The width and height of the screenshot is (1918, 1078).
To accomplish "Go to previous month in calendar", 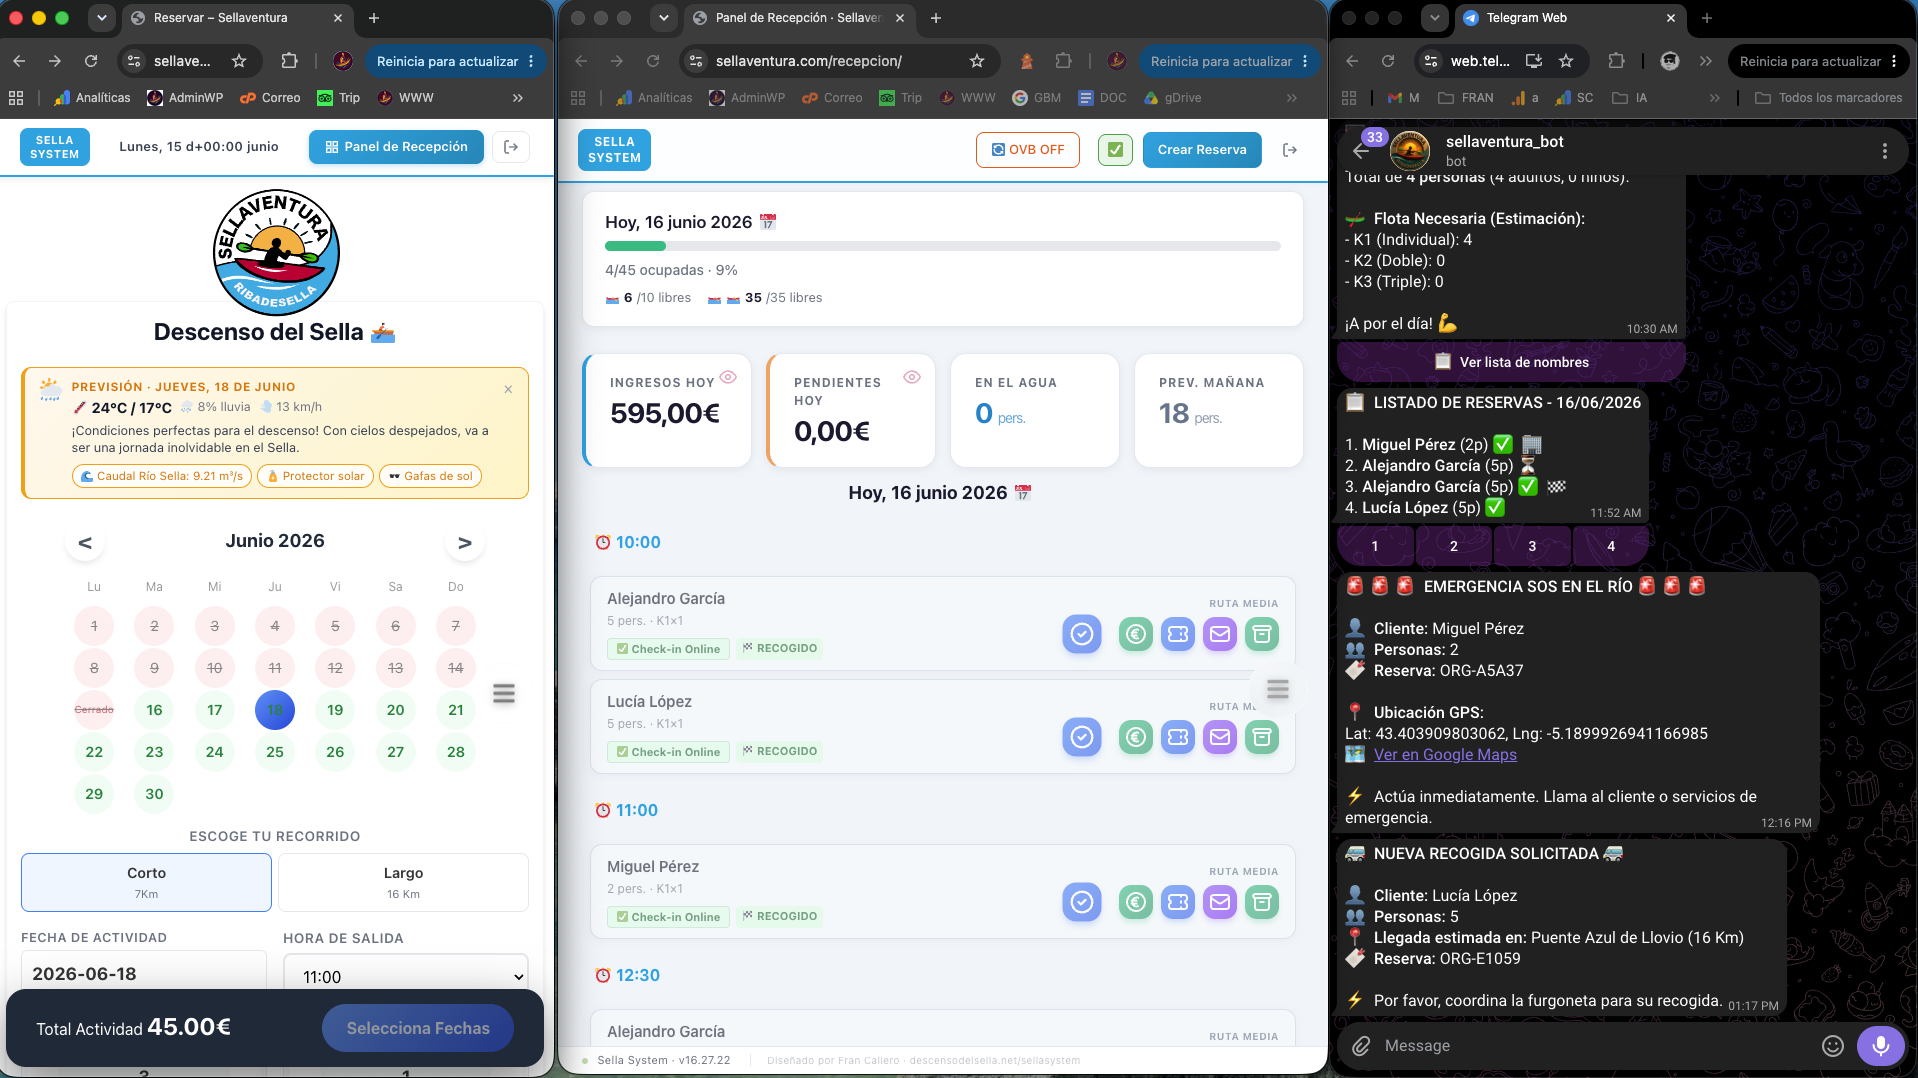I will click(85, 542).
